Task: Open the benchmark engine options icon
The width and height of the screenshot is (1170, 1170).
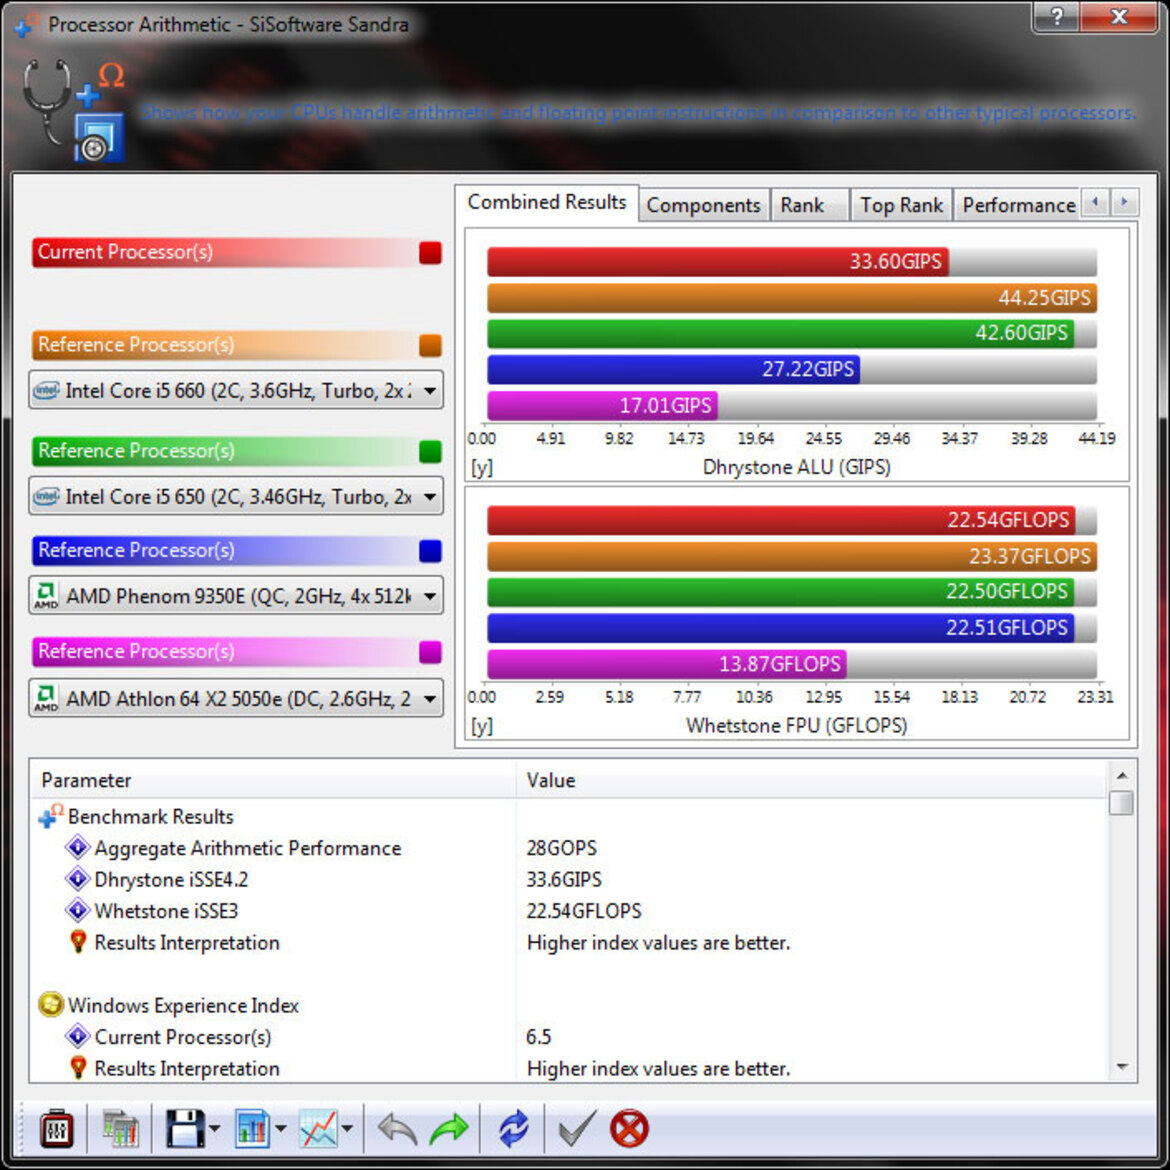Action: (x=56, y=1127)
